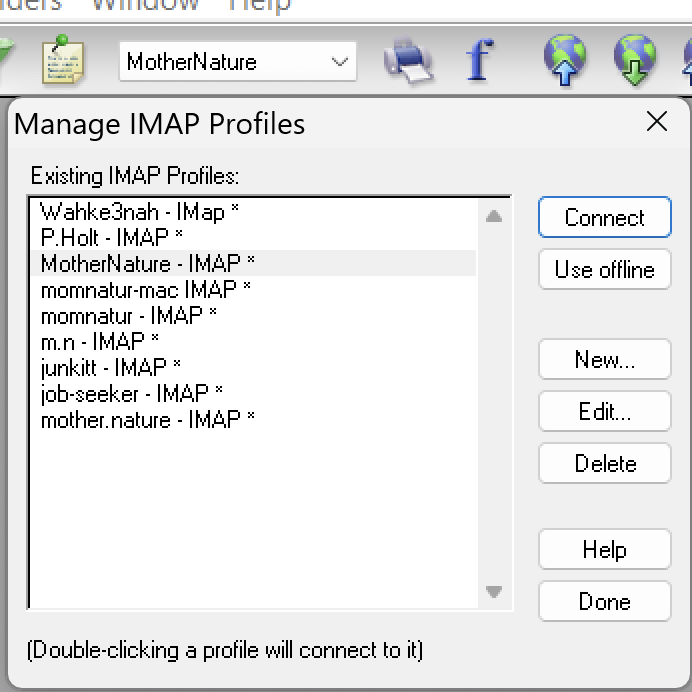The width and height of the screenshot is (692, 692).
Task: Click the profile list scroll down arrow
Action: pyautogui.click(x=494, y=592)
